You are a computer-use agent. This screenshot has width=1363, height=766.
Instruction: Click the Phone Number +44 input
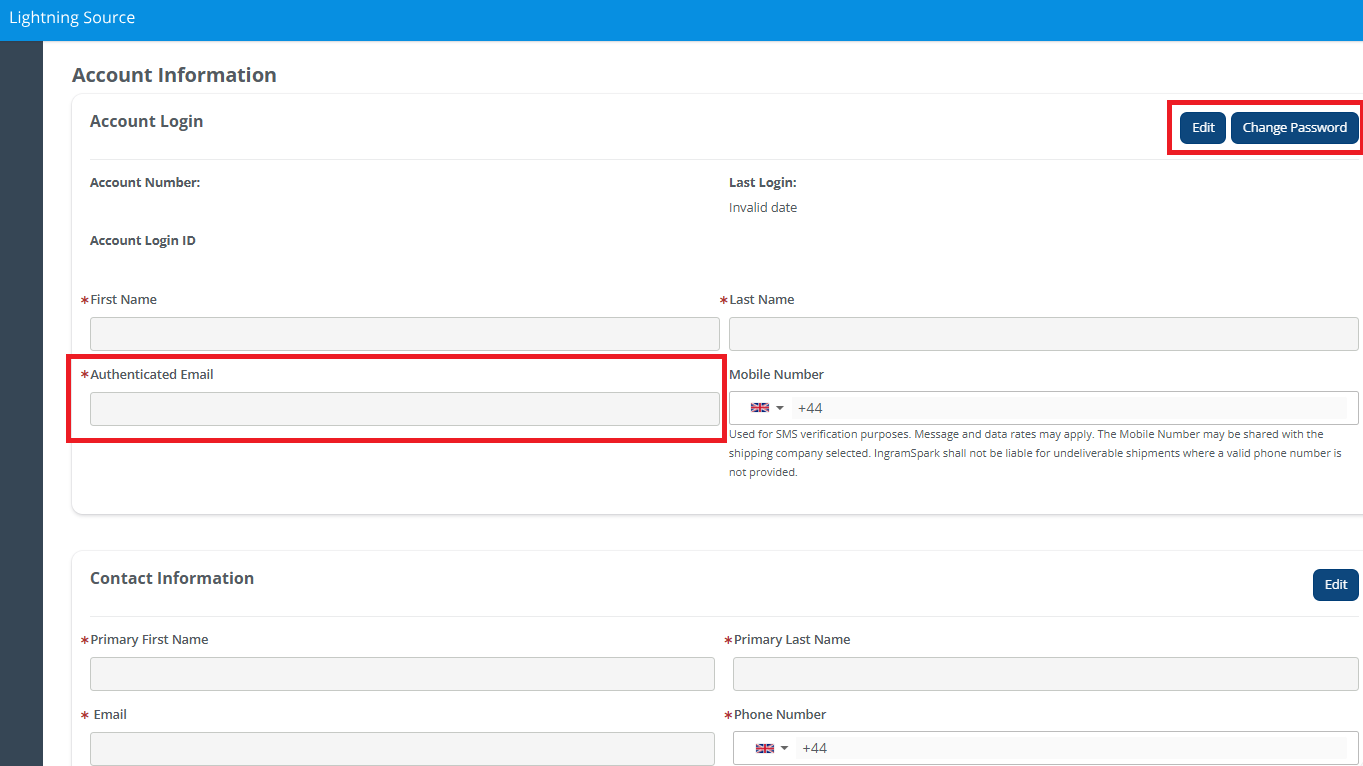point(1072,749)
